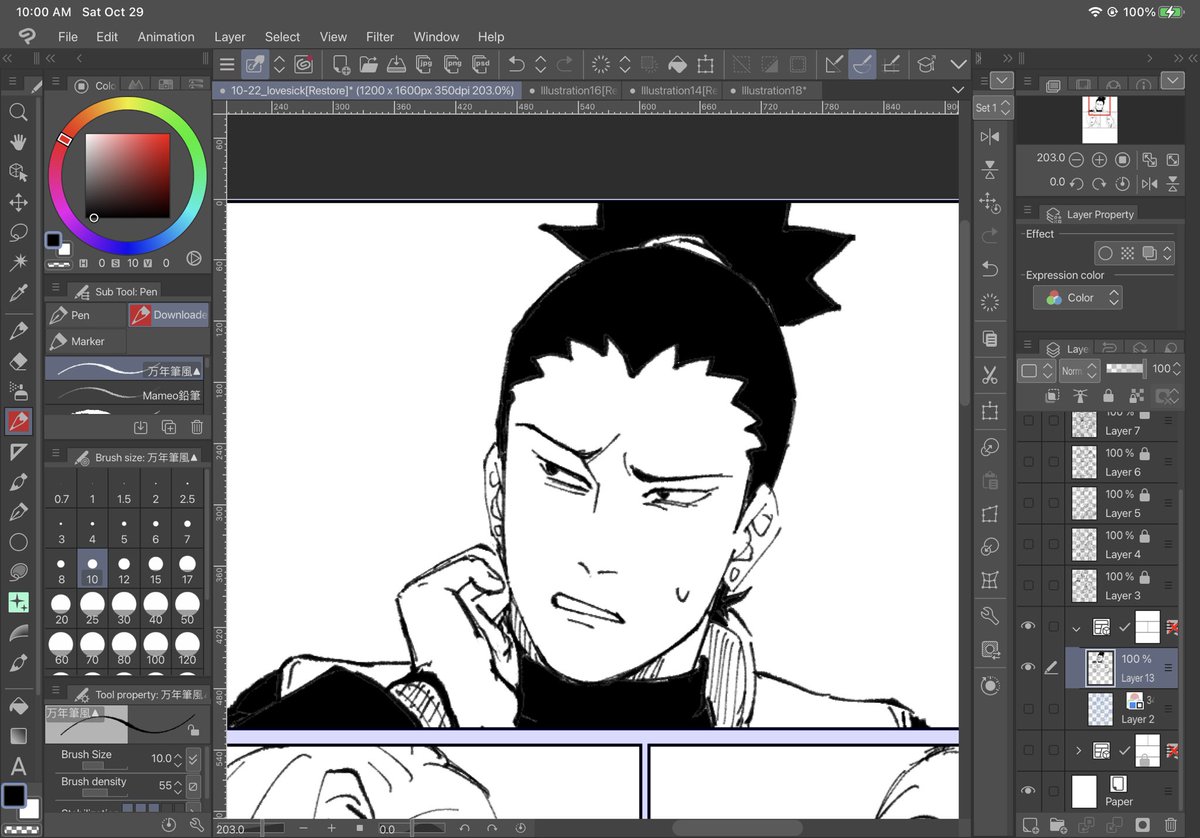Screen dimensions: 1200x838
Task: Choose brush size 4 preset
Action: 92,529
